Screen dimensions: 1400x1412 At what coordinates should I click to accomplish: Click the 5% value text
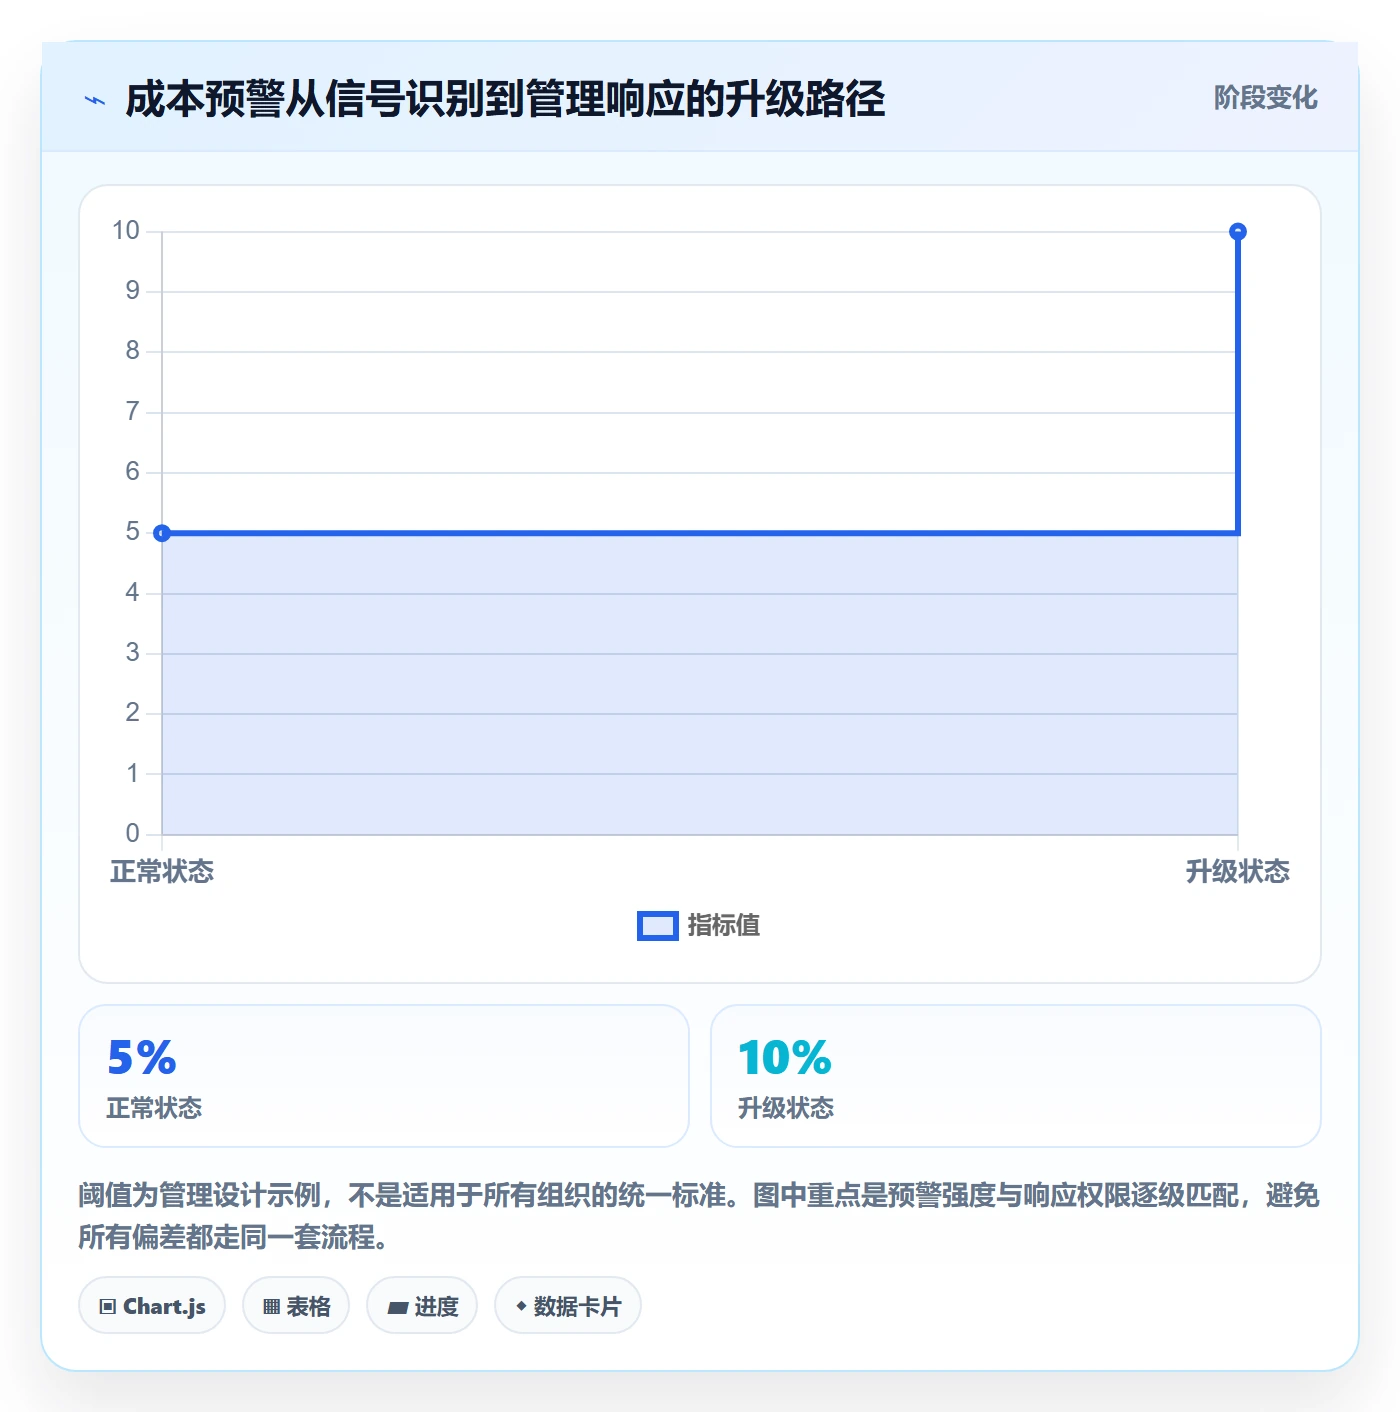point(142,1058)
